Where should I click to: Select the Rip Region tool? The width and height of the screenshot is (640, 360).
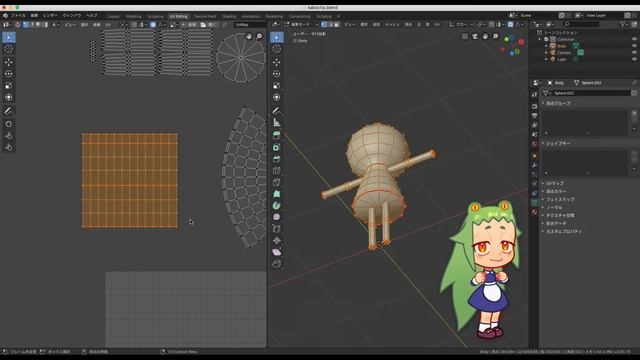277,264
